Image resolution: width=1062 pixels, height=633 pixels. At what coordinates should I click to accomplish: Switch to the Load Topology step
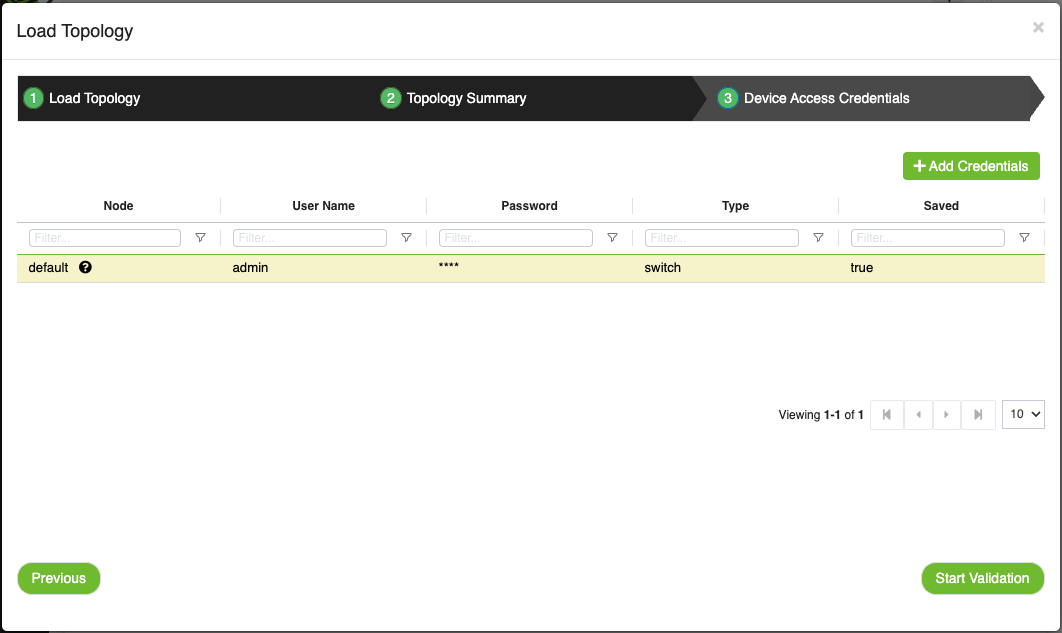94,98
